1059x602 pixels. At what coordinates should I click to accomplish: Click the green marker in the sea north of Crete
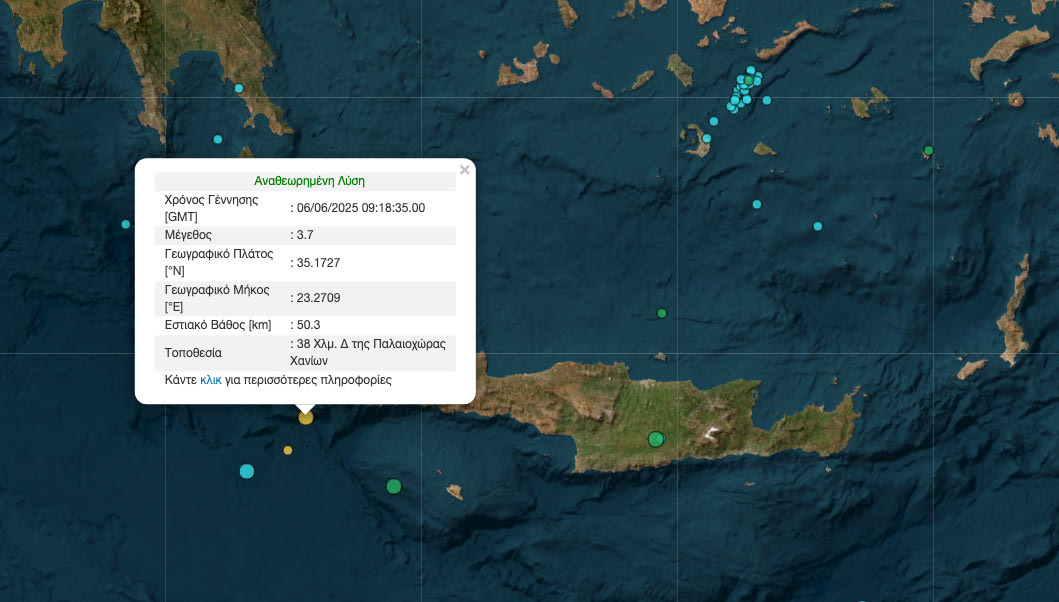(662, 314)
